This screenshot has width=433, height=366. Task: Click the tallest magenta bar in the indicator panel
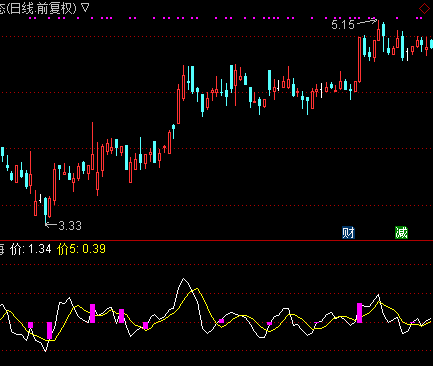[x=360, y=313]
